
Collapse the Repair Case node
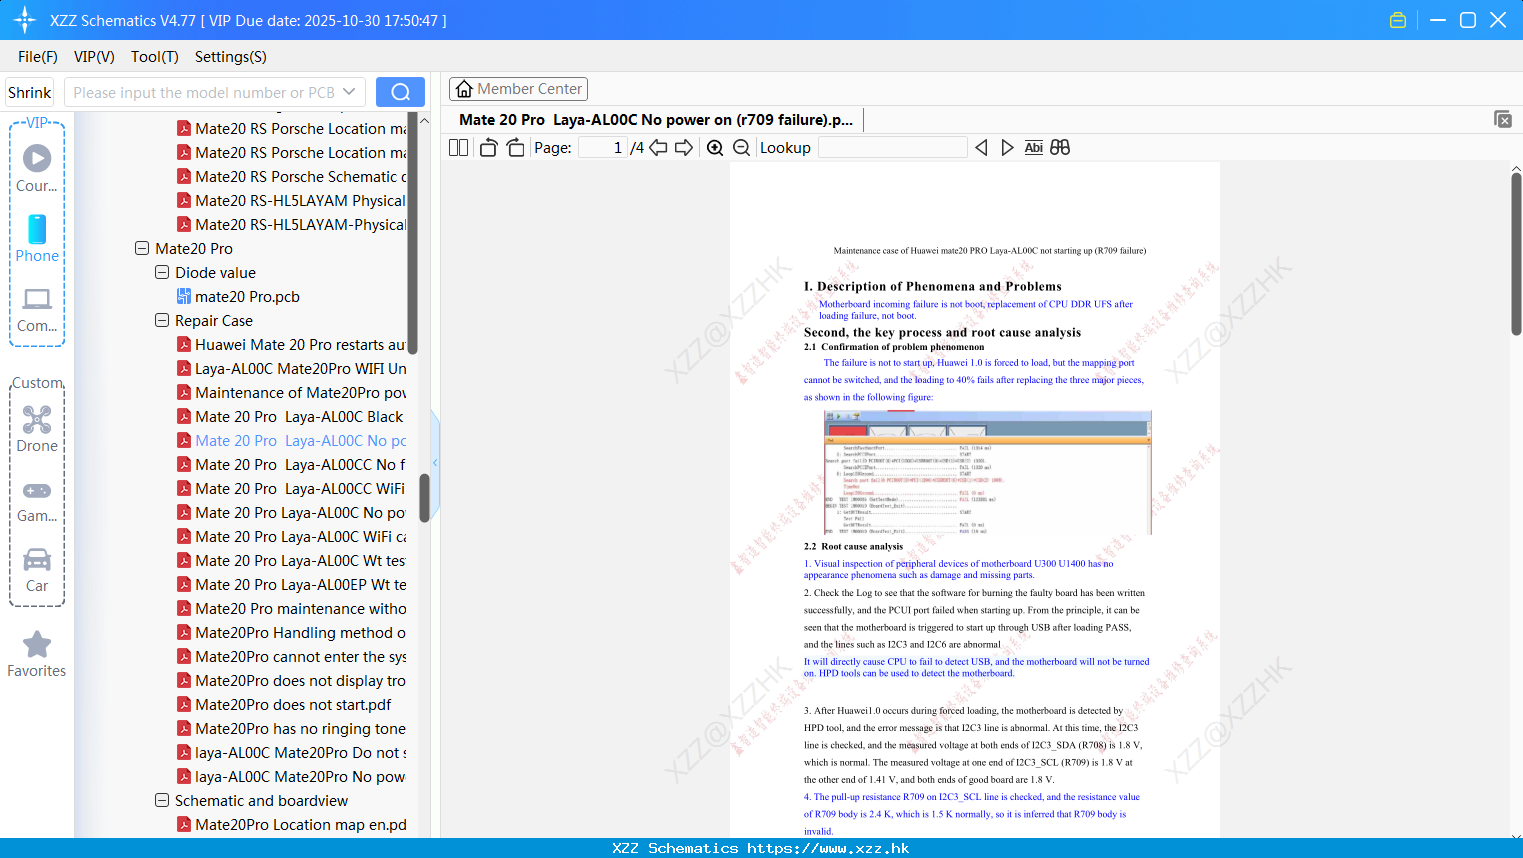tap(162, 320)
